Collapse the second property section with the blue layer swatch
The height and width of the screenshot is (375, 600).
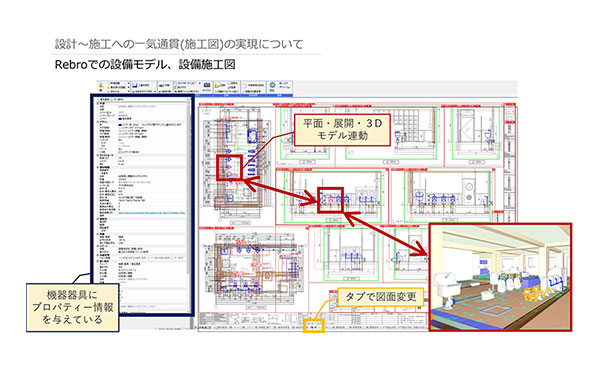click(98, 122)
